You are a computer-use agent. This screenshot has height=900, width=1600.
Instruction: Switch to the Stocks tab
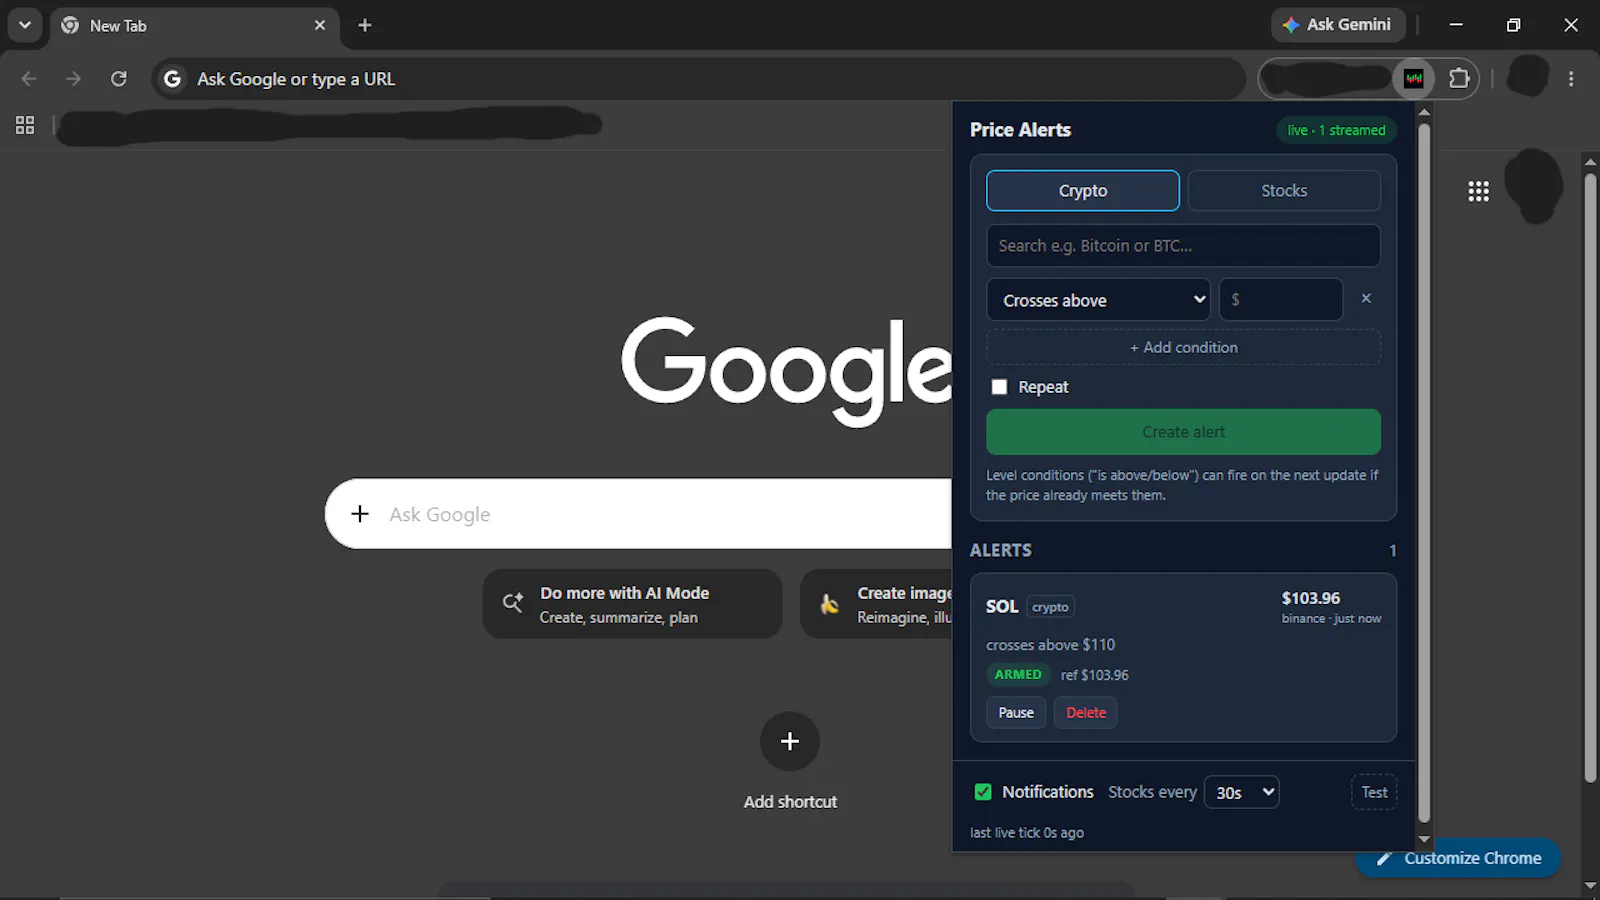pos(1284,190)
